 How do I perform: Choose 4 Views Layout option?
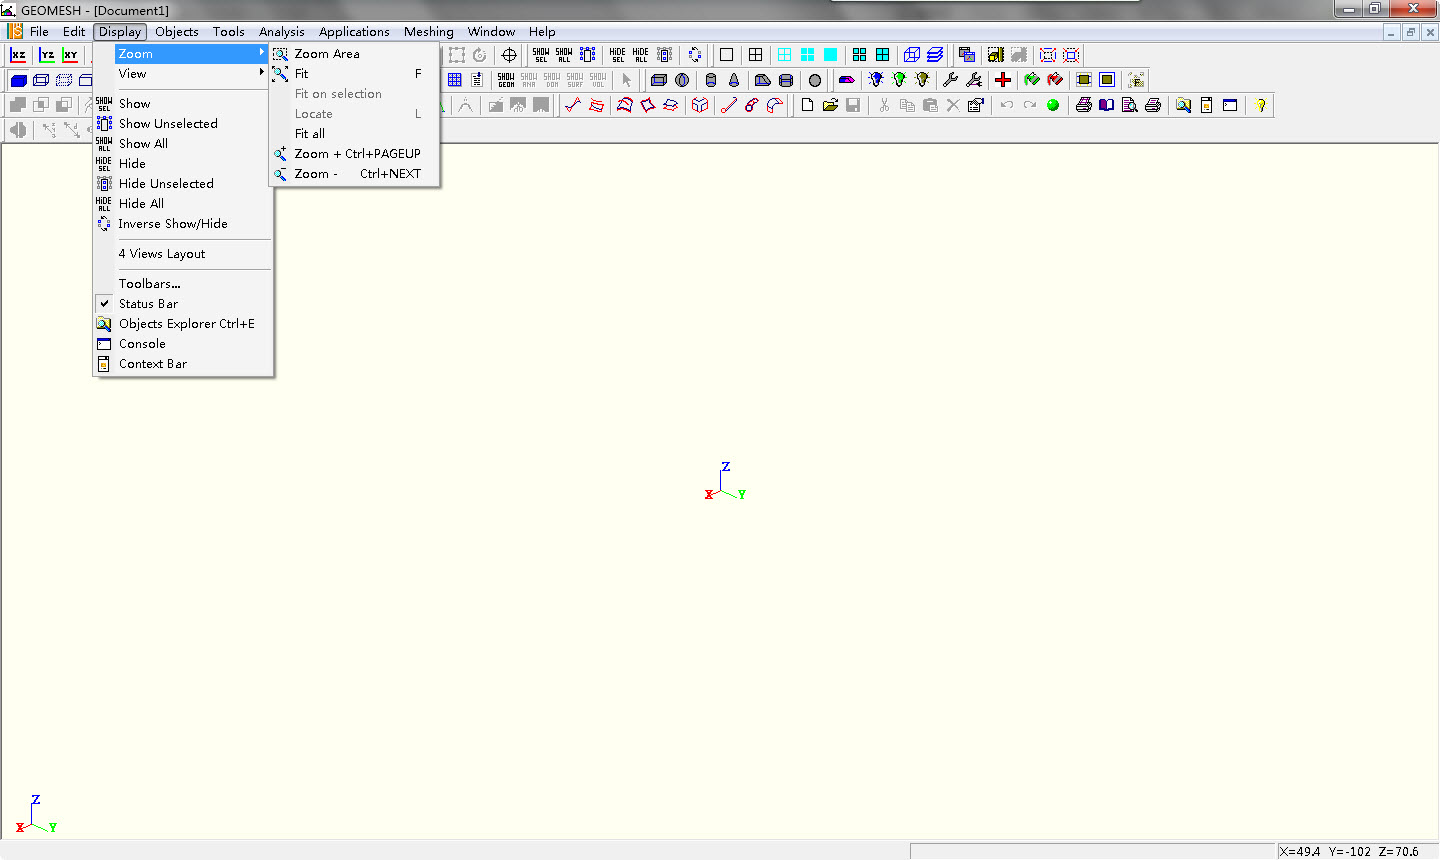pyautogui.click(x=183, y=254)
